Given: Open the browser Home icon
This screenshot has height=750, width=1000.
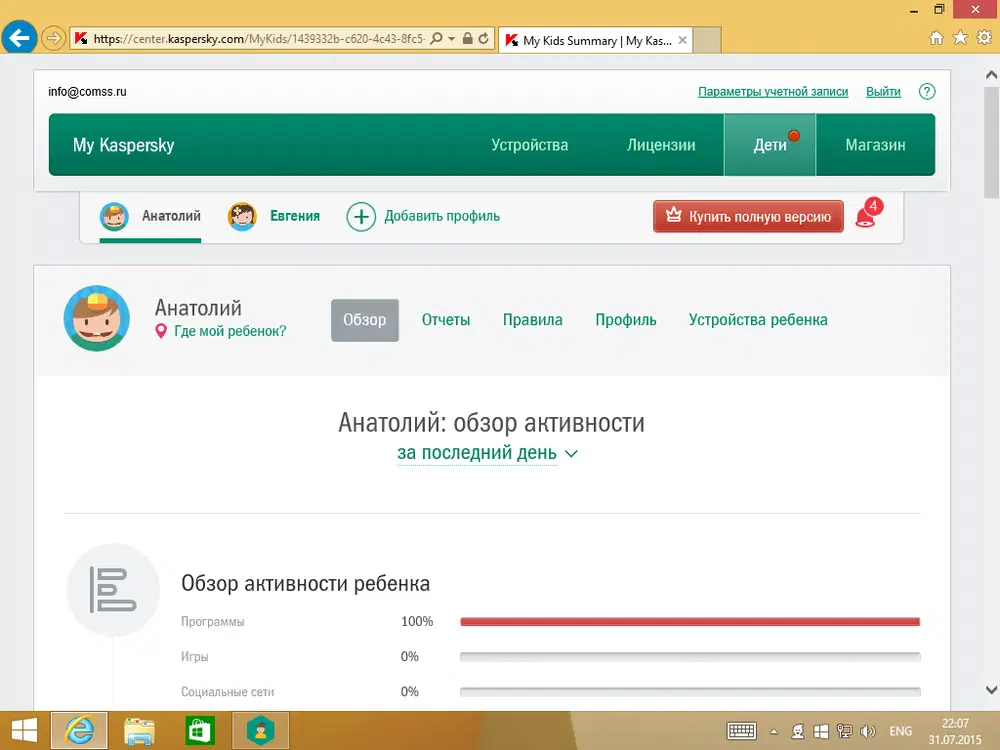Looking at the screenshot, I should pyautogui.click(x=936, y=38).
